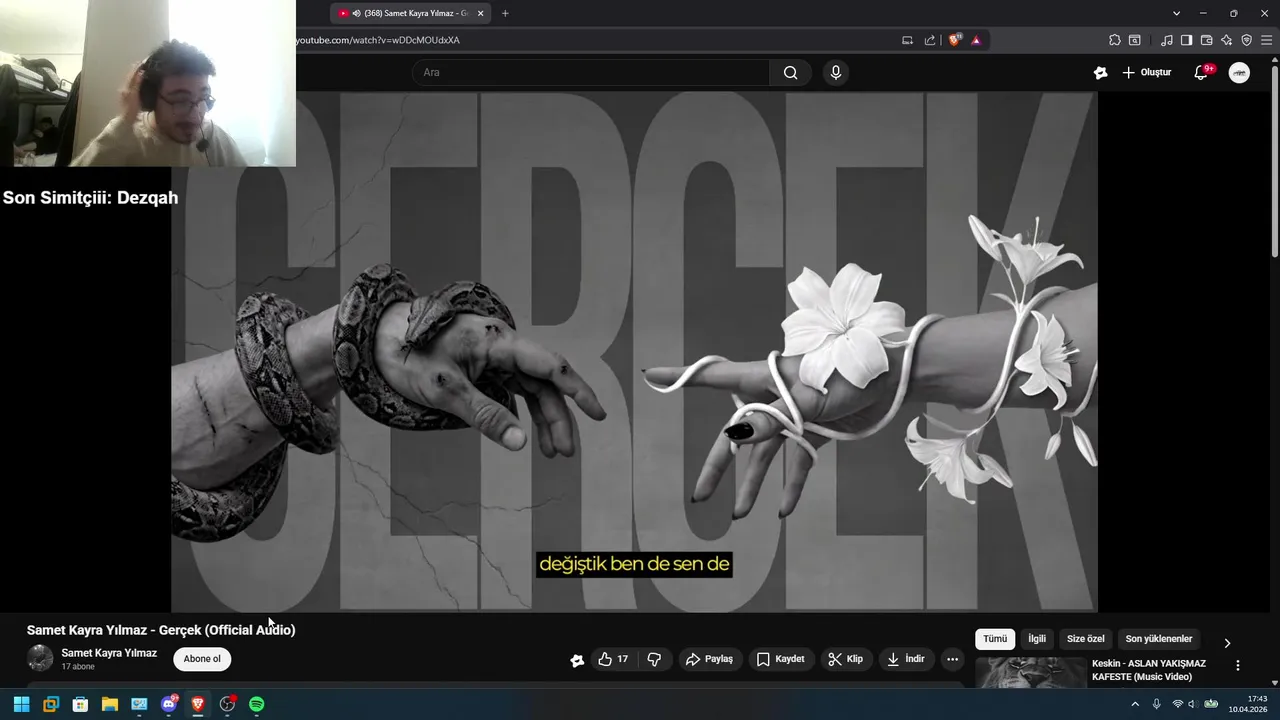Click the channel avatar beside Samet Kayra Yılmaz
This screenshot has width=1280, height=720.
40,658
